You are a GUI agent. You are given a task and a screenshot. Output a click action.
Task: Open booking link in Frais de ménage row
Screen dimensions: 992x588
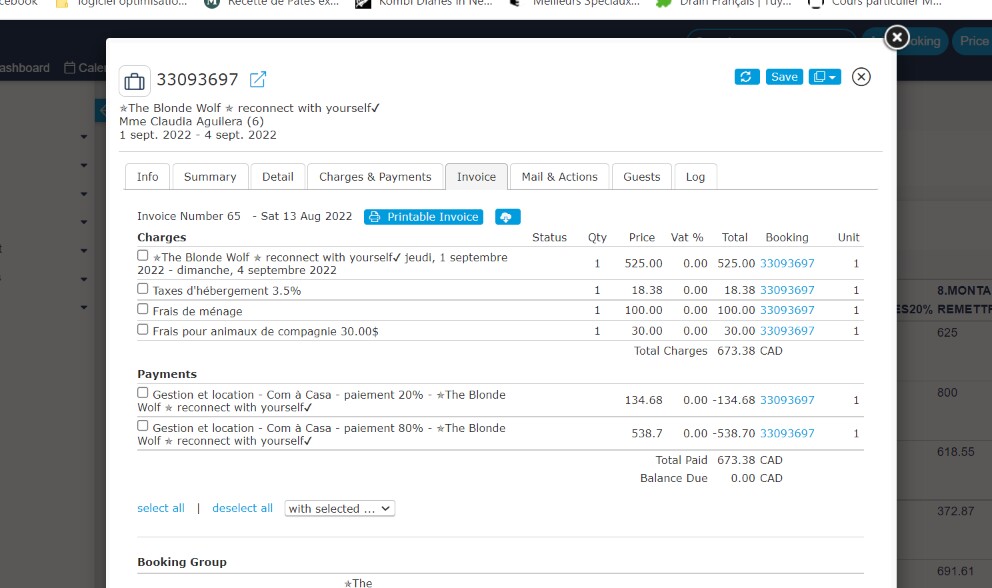[x=787, y=310]
